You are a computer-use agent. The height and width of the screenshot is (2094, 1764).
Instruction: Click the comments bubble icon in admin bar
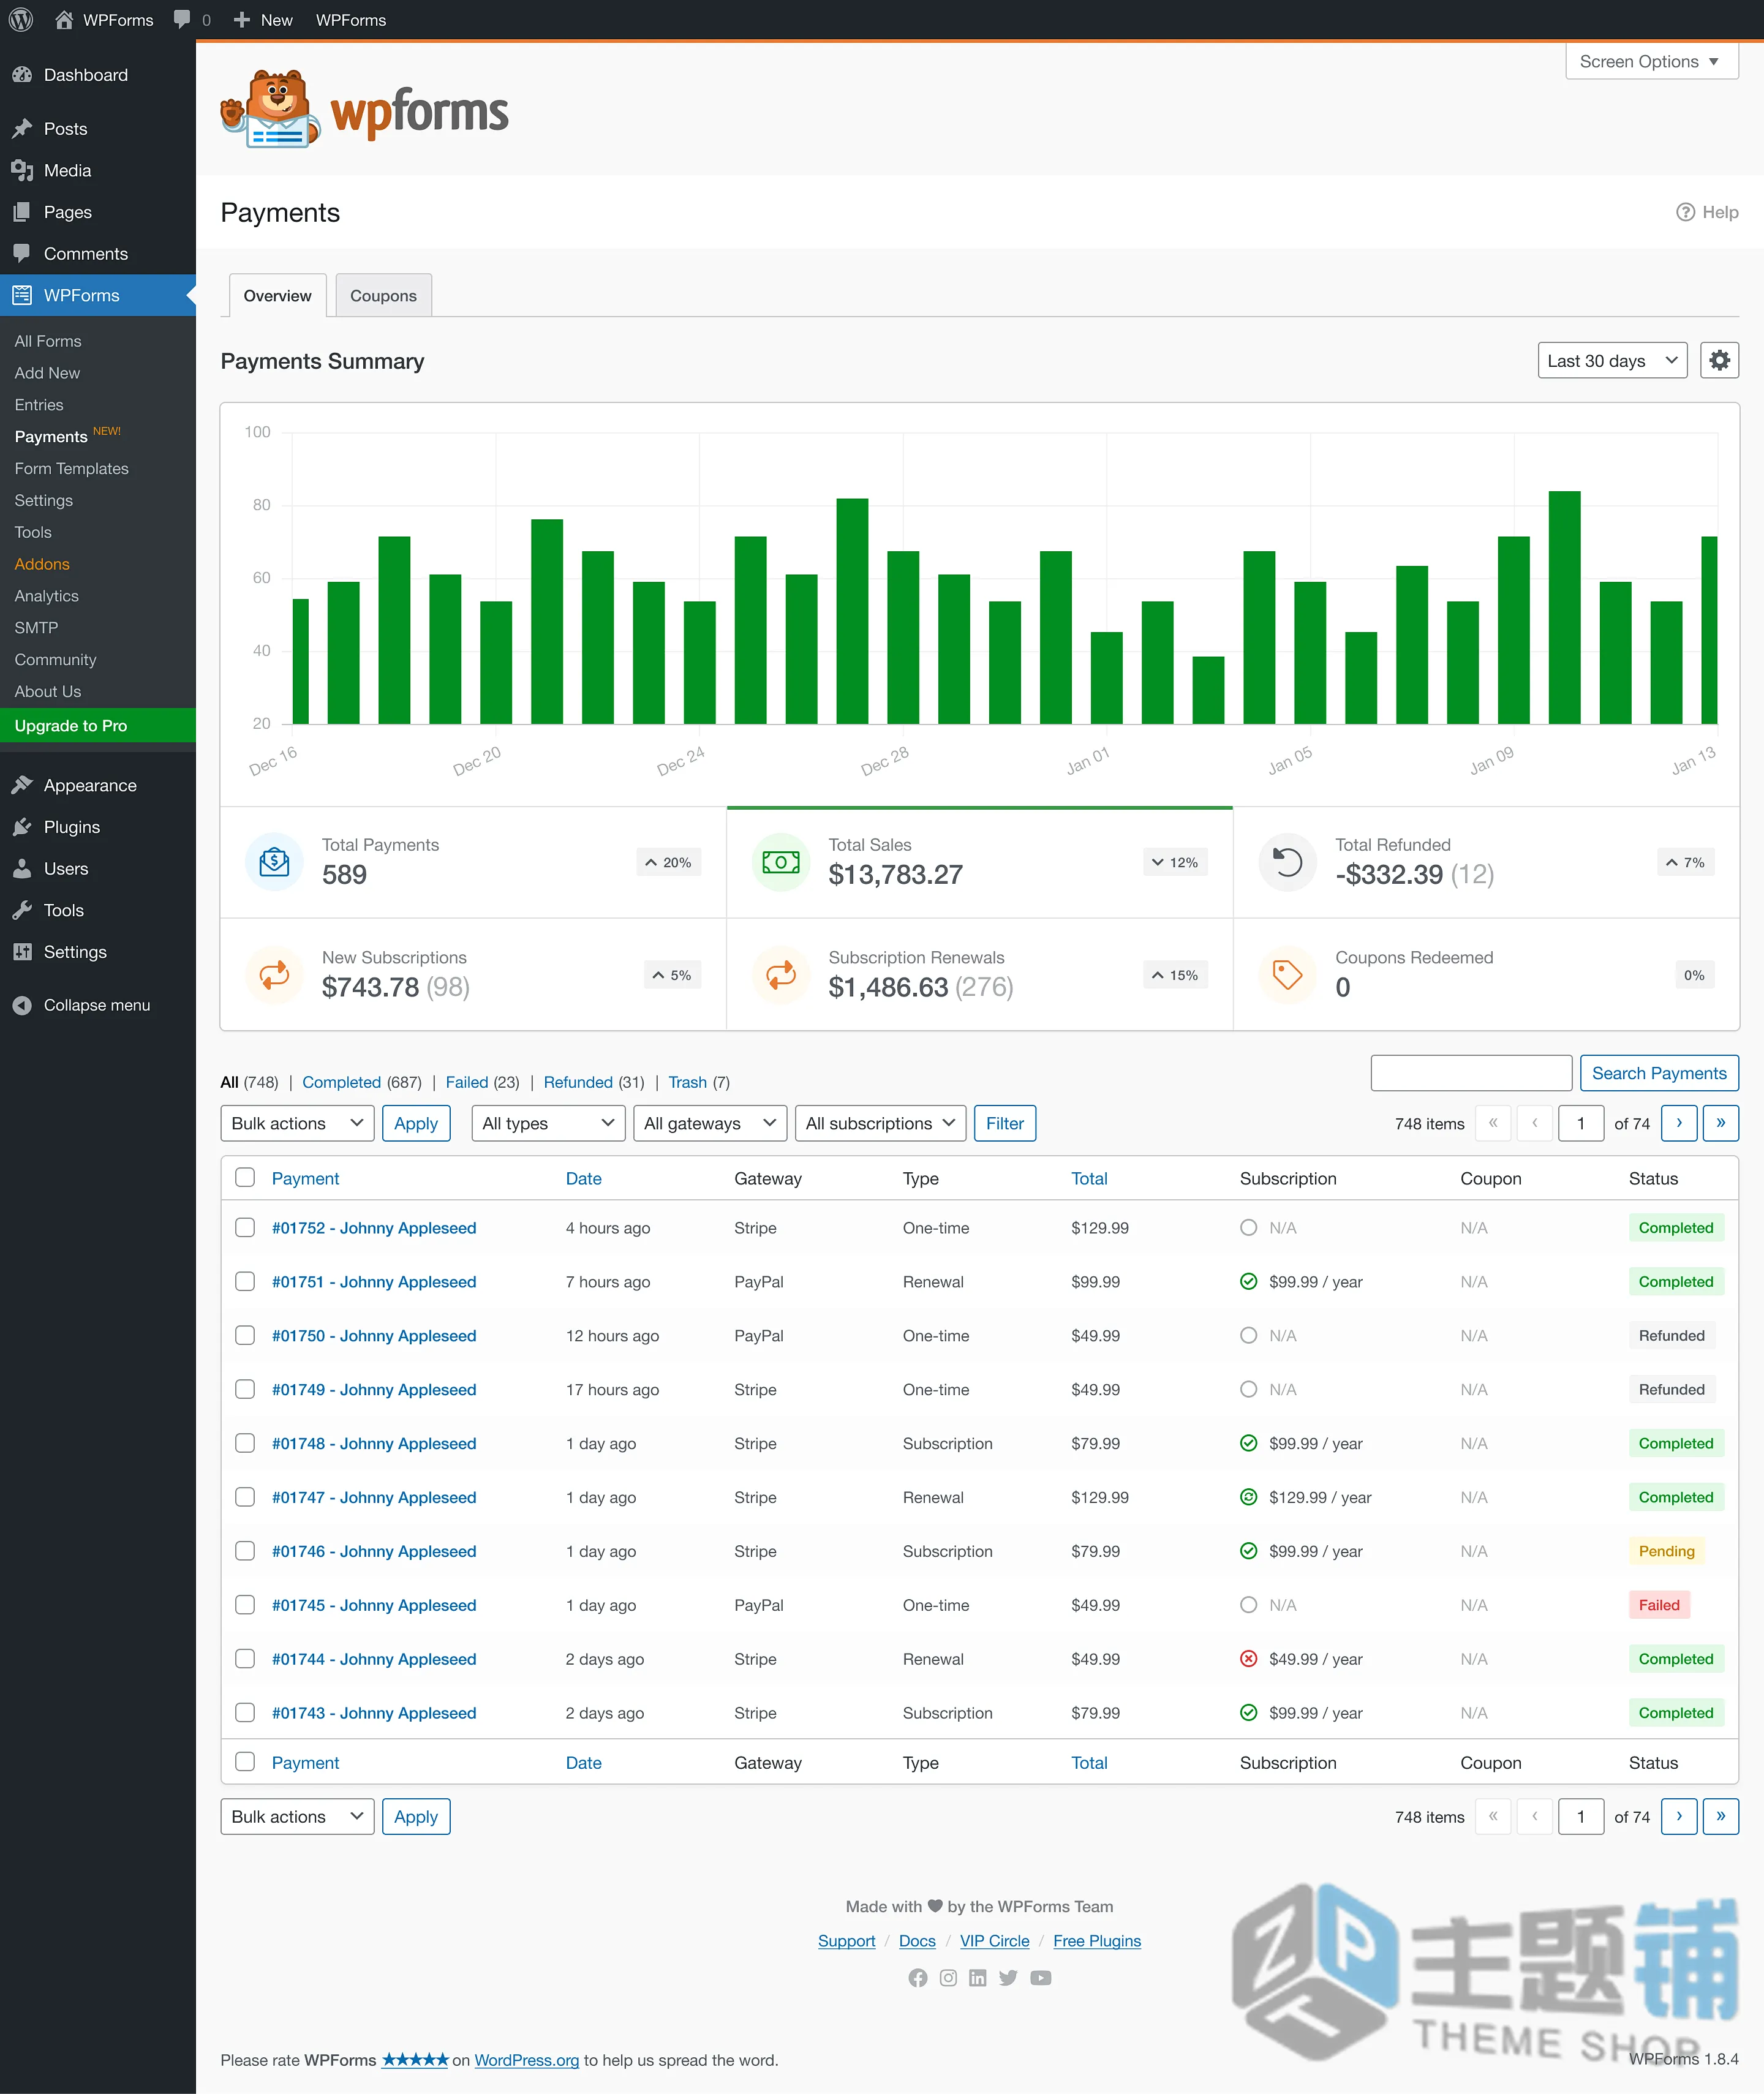pos(182,20)
